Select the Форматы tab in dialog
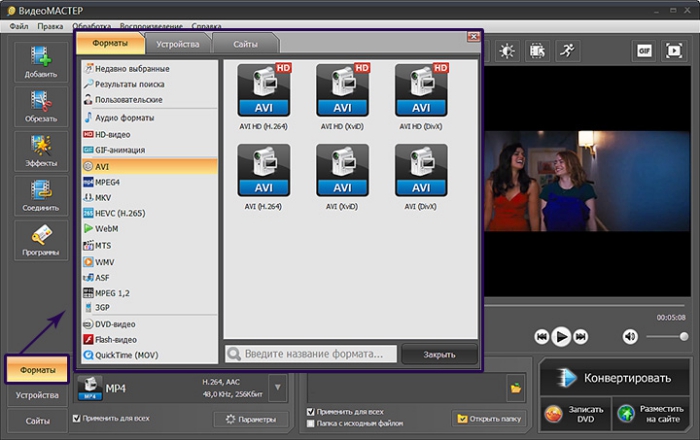 [110, 43]
